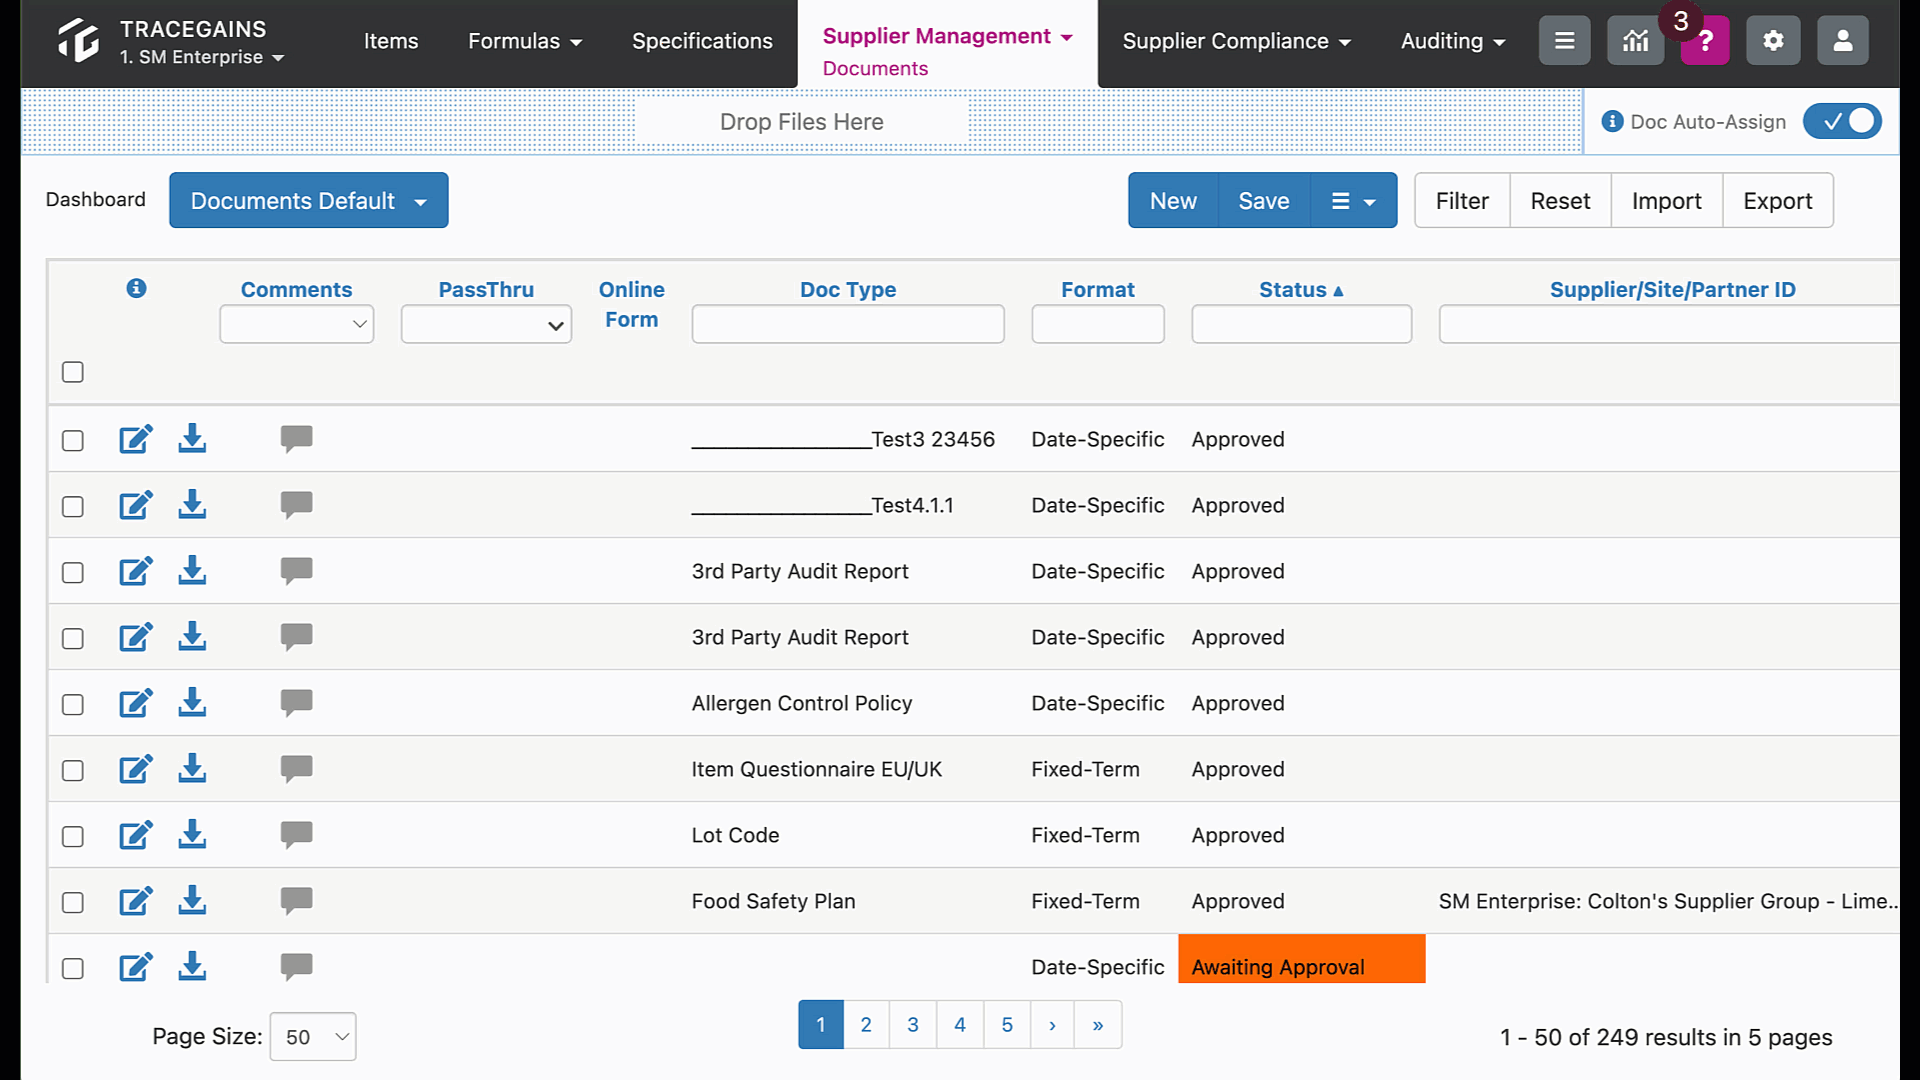Open the Specifications menu
The height and width of the screenshot is (1080, 1920).
click(702, 41)
